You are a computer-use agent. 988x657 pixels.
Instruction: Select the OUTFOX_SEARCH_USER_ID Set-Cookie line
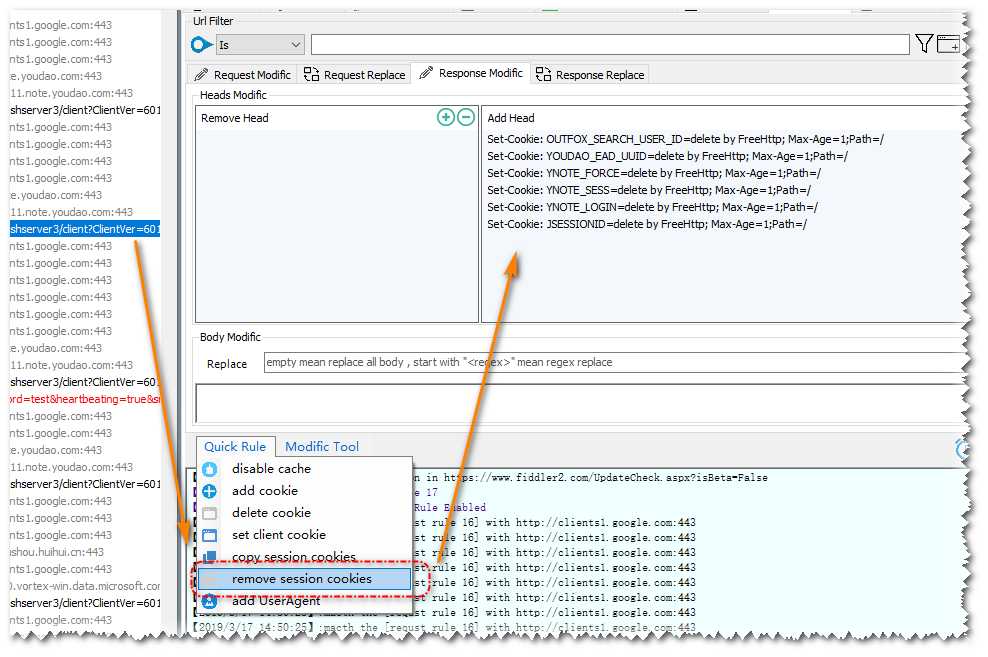tap(685, 139)
